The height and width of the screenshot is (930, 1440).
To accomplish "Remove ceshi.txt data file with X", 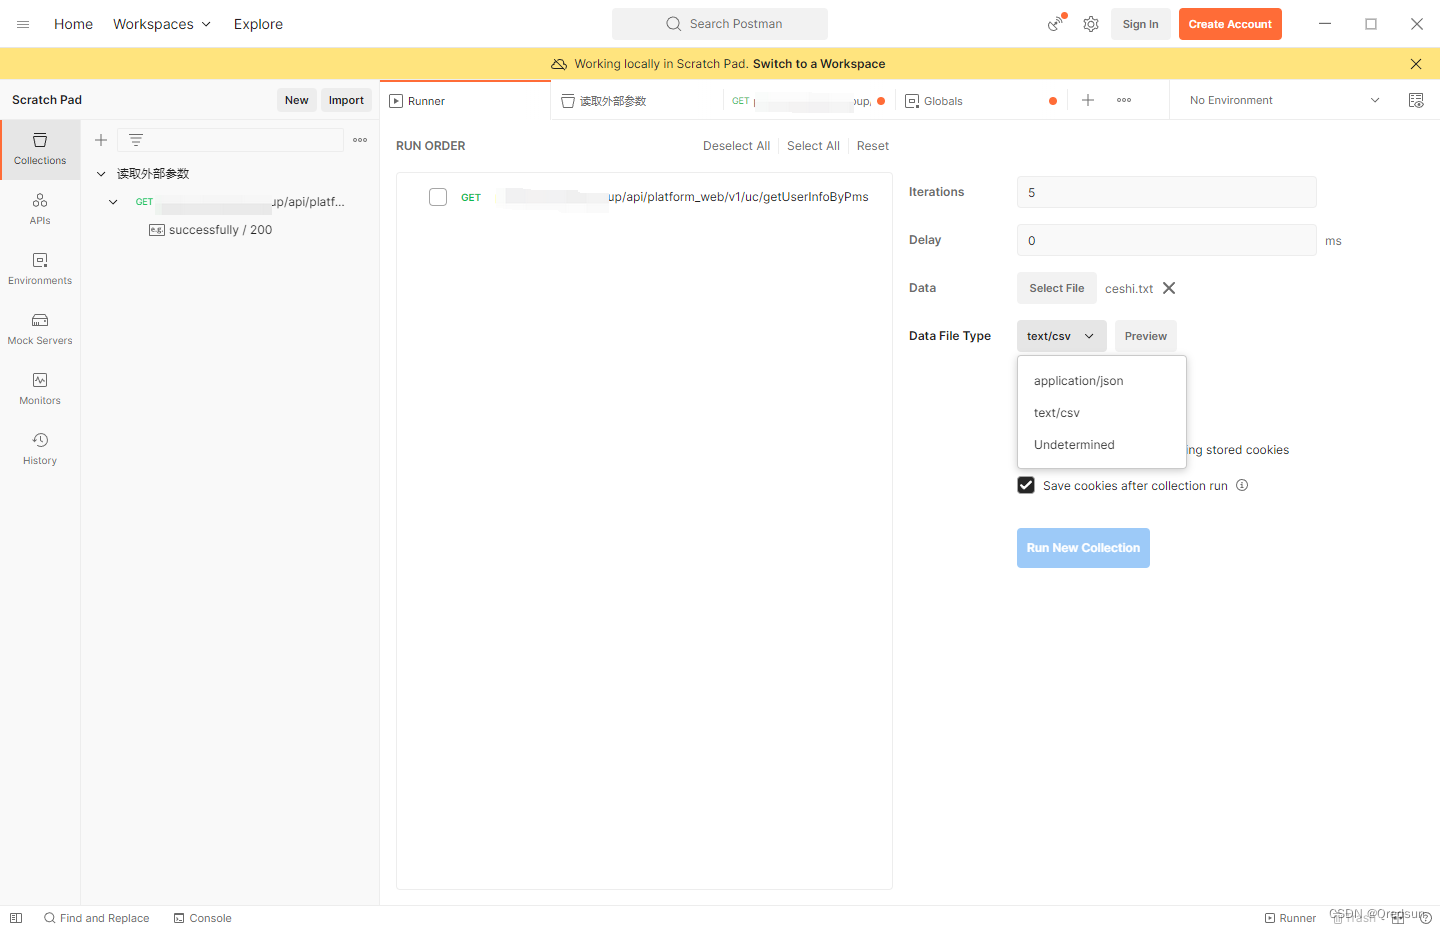I will pyautogui.click(x=1169, y=288).
